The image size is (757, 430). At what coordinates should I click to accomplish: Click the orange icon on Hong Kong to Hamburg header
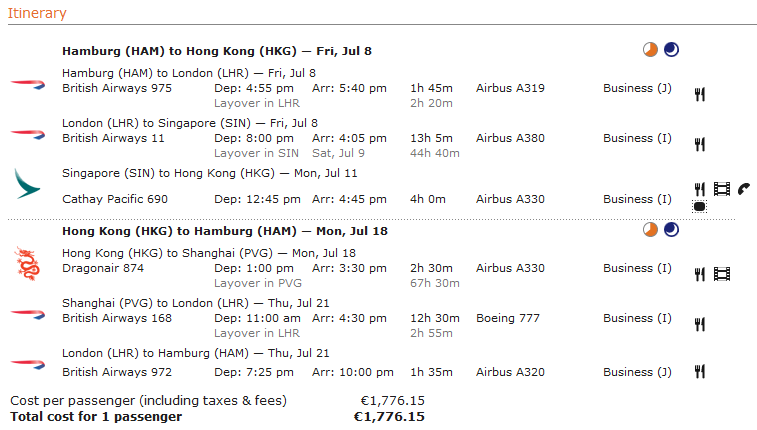(651, 230)
